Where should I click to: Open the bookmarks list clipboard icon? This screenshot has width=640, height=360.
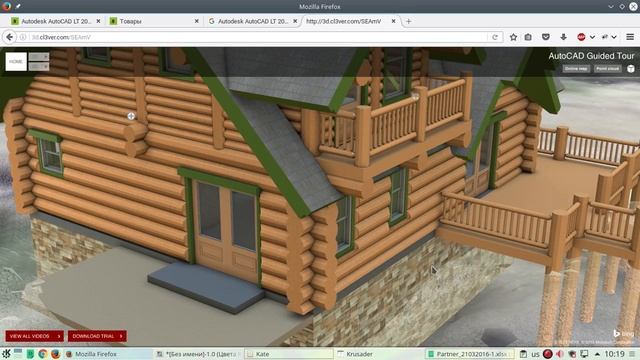coord(528,37)
